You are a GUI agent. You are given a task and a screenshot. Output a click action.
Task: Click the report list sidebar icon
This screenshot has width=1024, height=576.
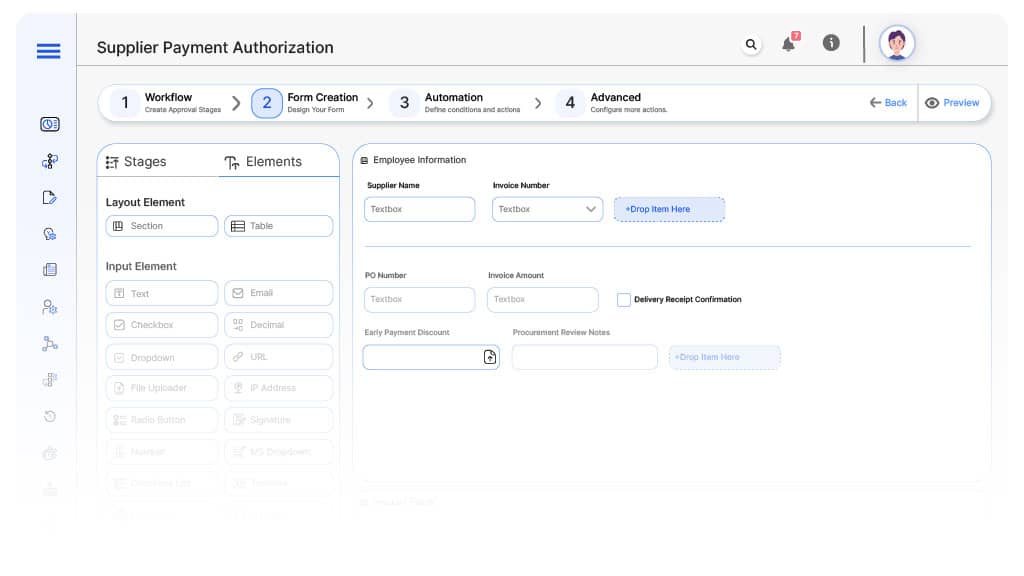coord(50,270)
